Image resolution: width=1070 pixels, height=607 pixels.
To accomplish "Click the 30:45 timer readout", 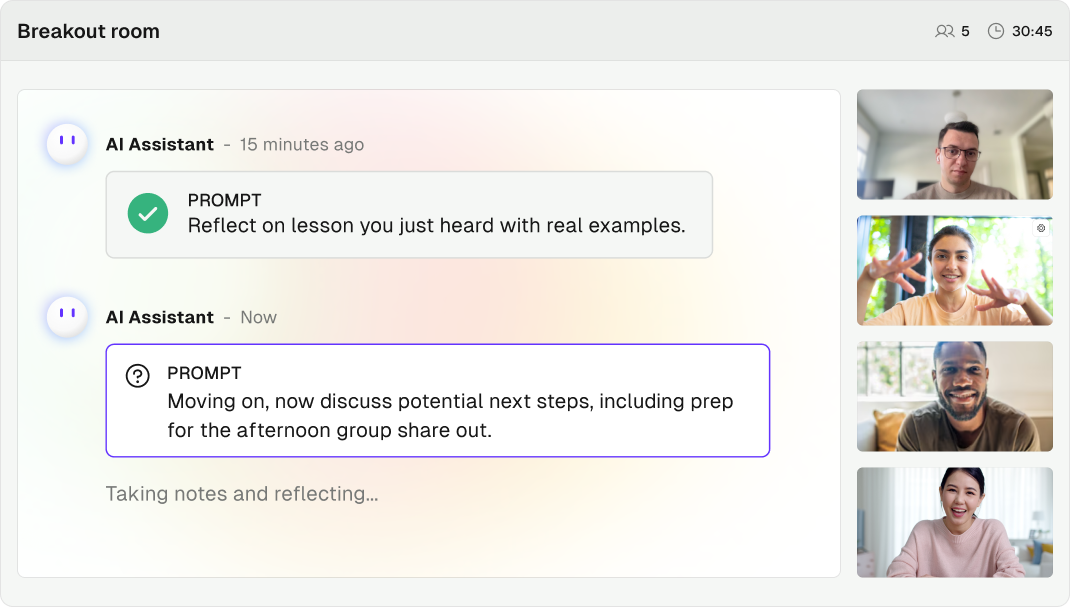I will pos(1032,31).
